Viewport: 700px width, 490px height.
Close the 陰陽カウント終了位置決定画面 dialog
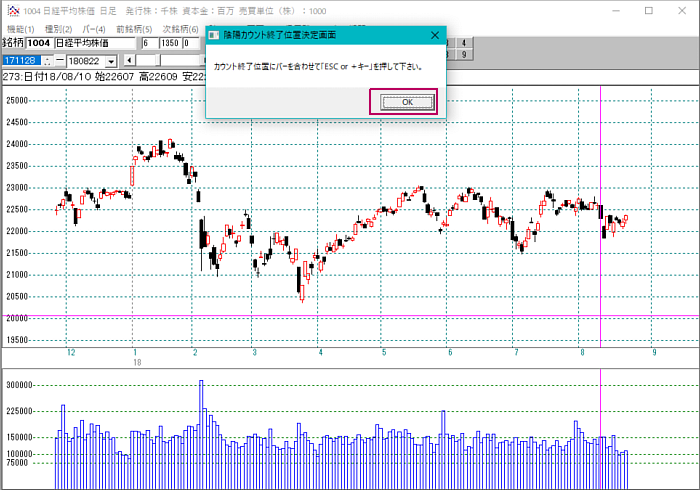435,35
